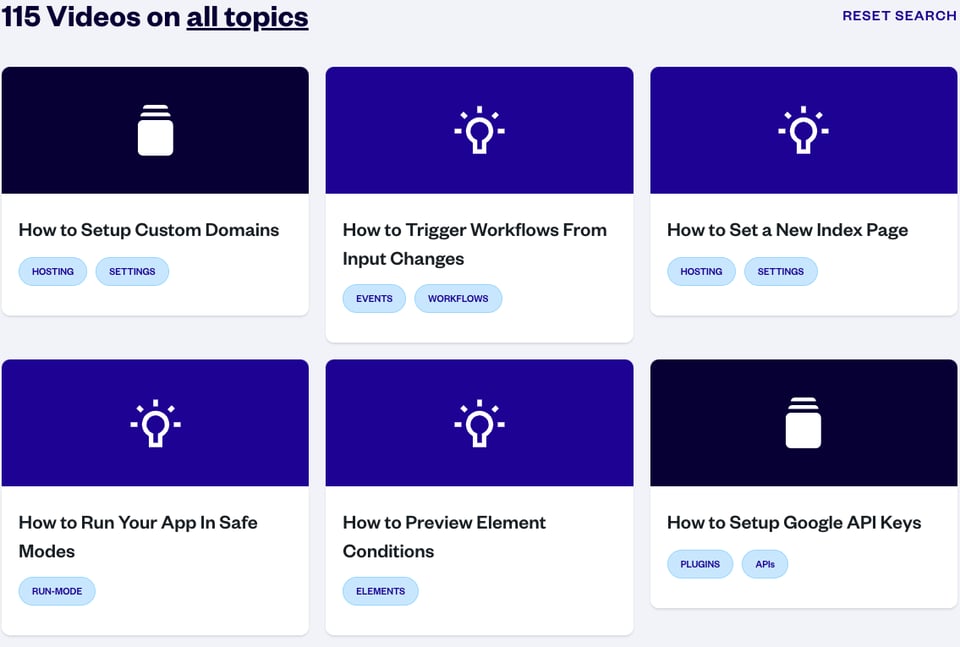Click lightbulb icon on Safe Modes card

pos(155,423)
